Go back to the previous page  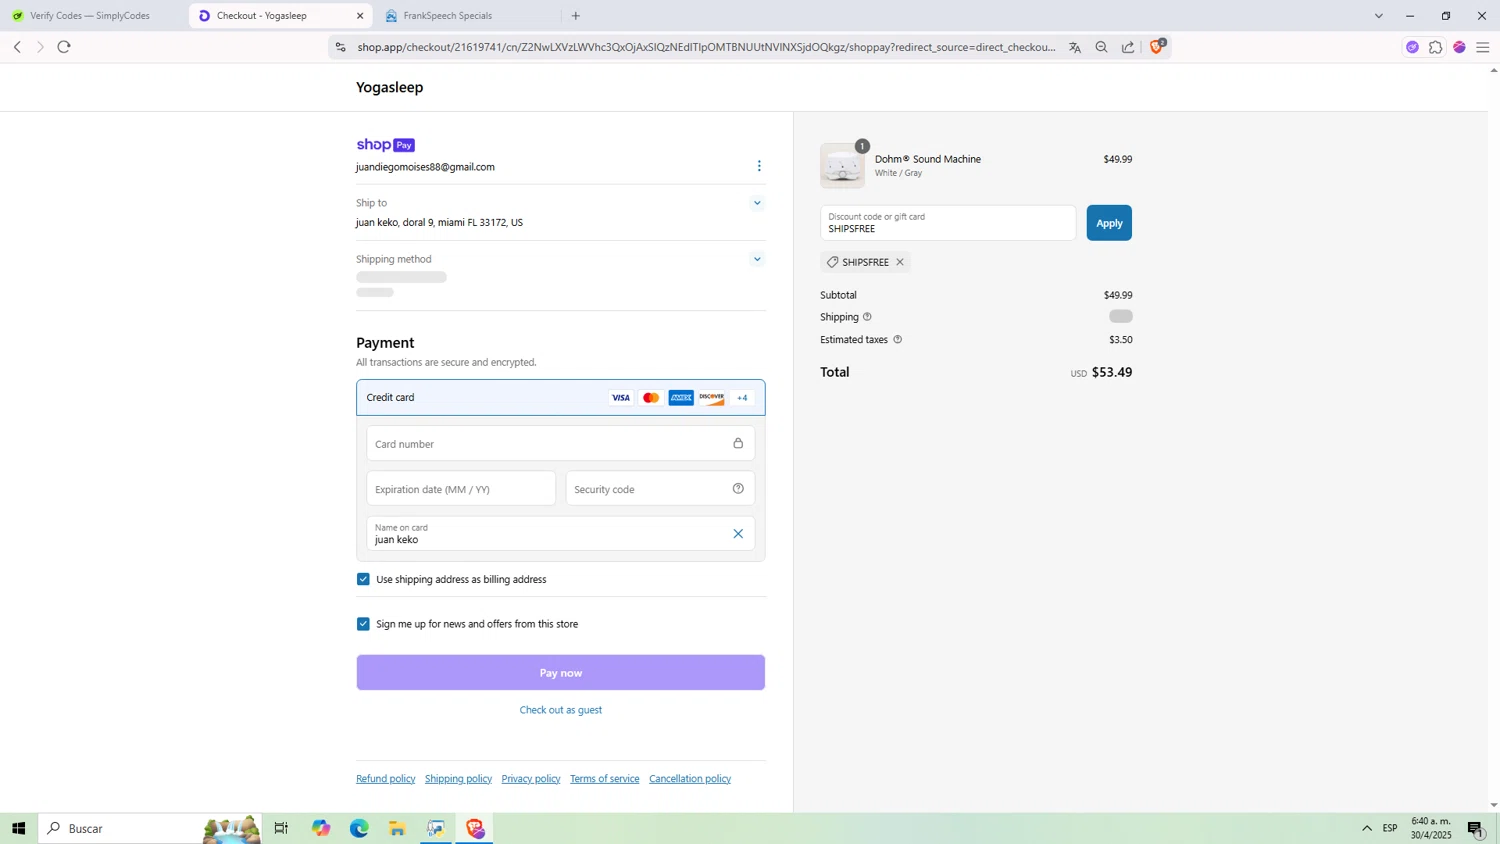pos(17,47)
